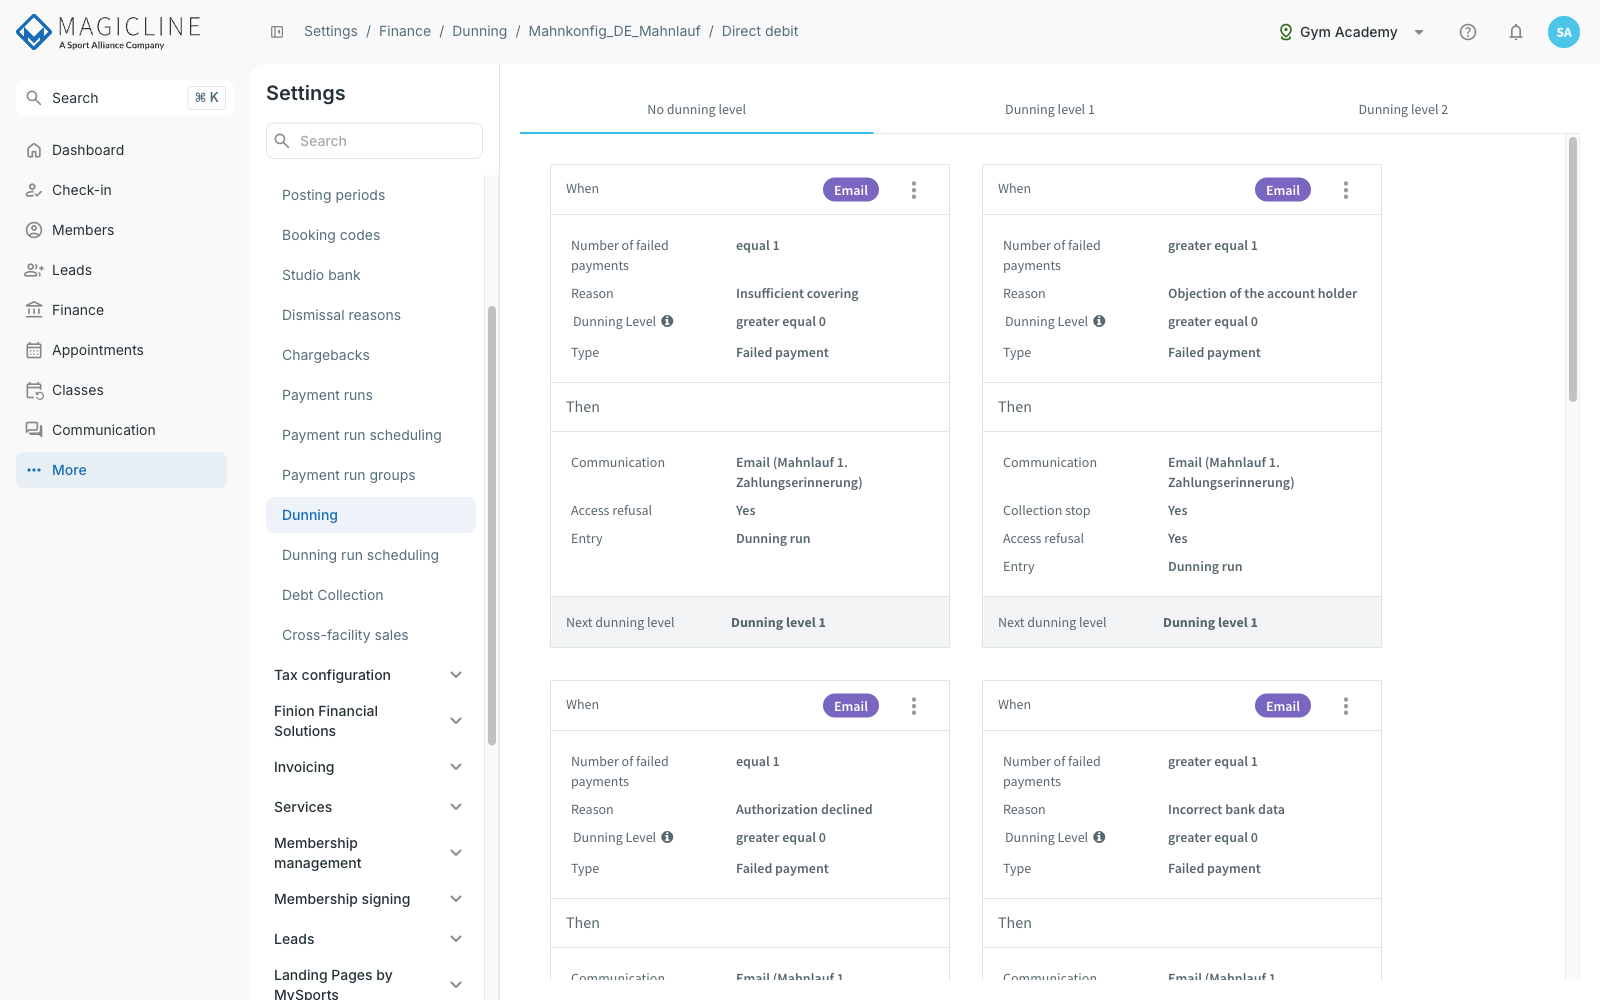Open Mahnkonfig_DE_Mahnlauf breadcrumb link

tap(614, 31)
